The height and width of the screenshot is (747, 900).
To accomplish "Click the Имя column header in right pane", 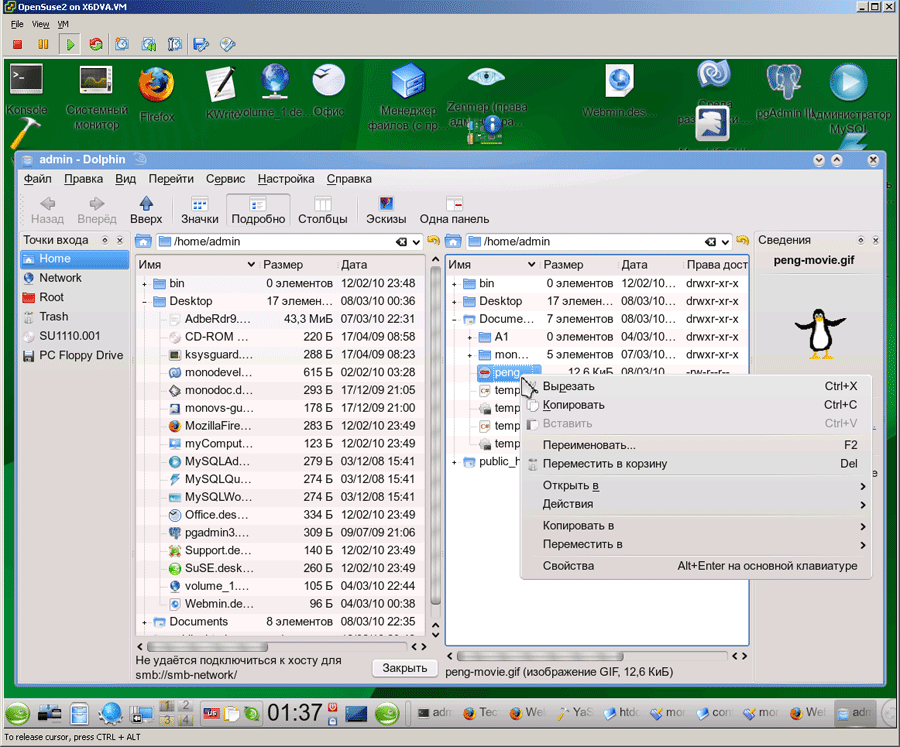I will tap(492, 265).
